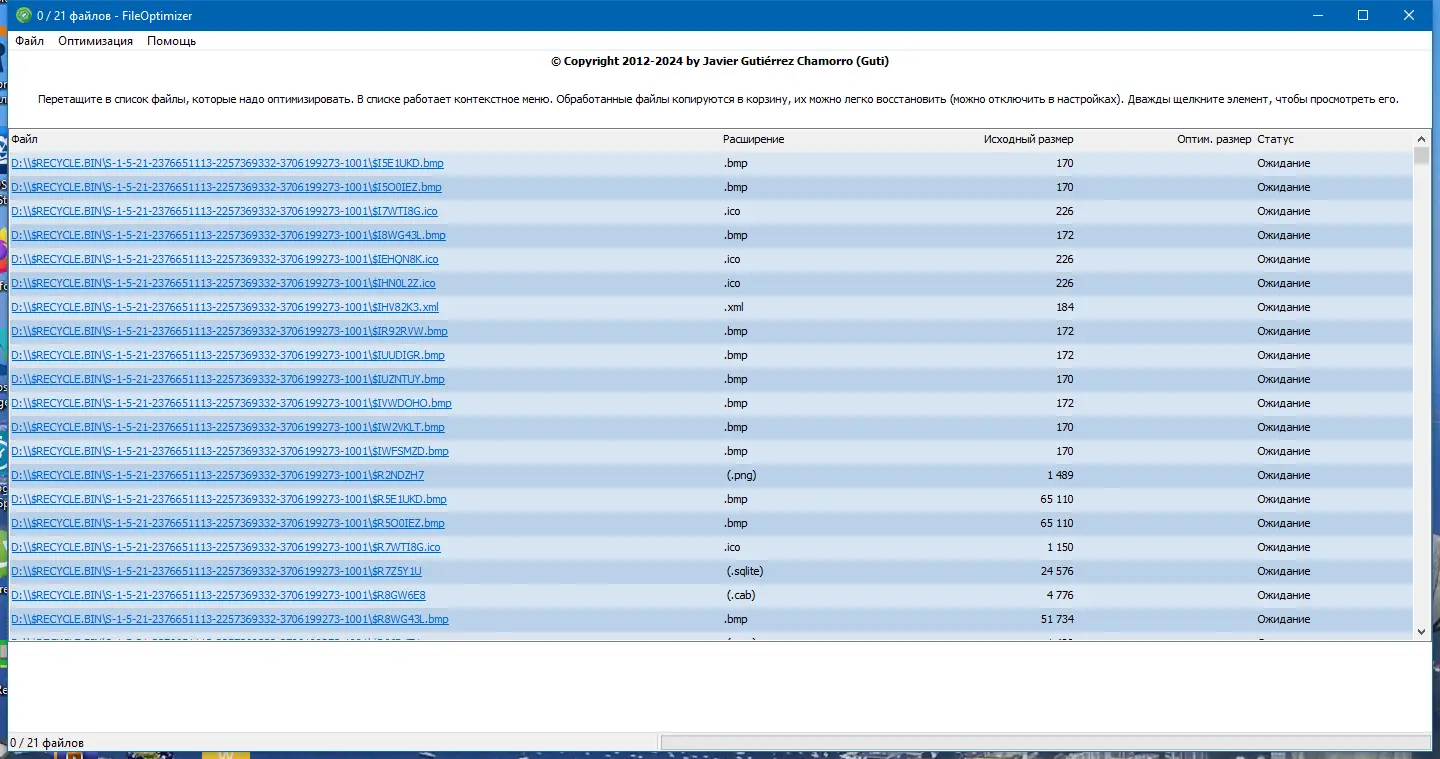Maximize the FileOptimizer window

(1362, 15)
